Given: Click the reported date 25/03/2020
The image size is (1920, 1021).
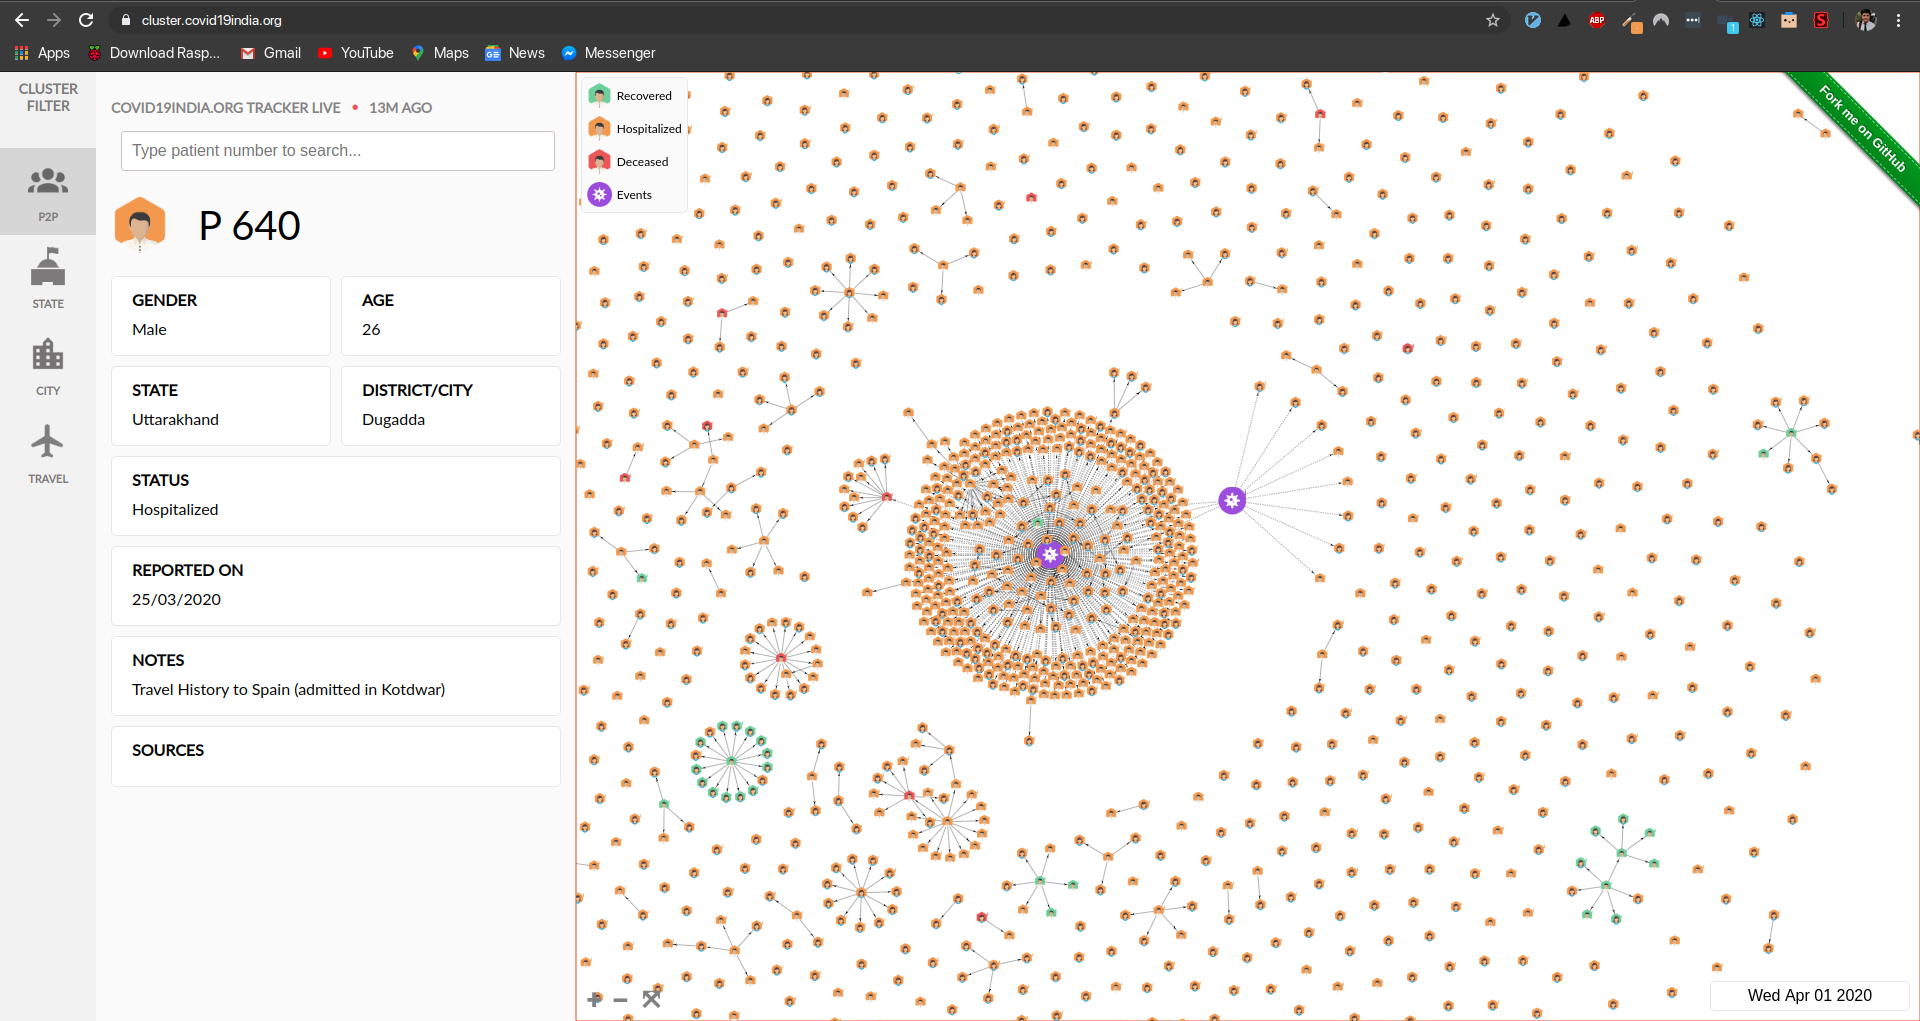Looking at the screenshot, I should point(176,600).
